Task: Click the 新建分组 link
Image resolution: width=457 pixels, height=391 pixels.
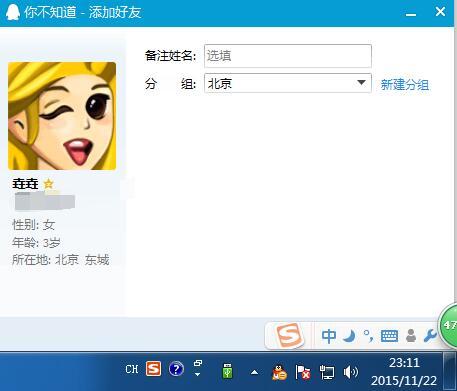Action: (x=405, y=85)
